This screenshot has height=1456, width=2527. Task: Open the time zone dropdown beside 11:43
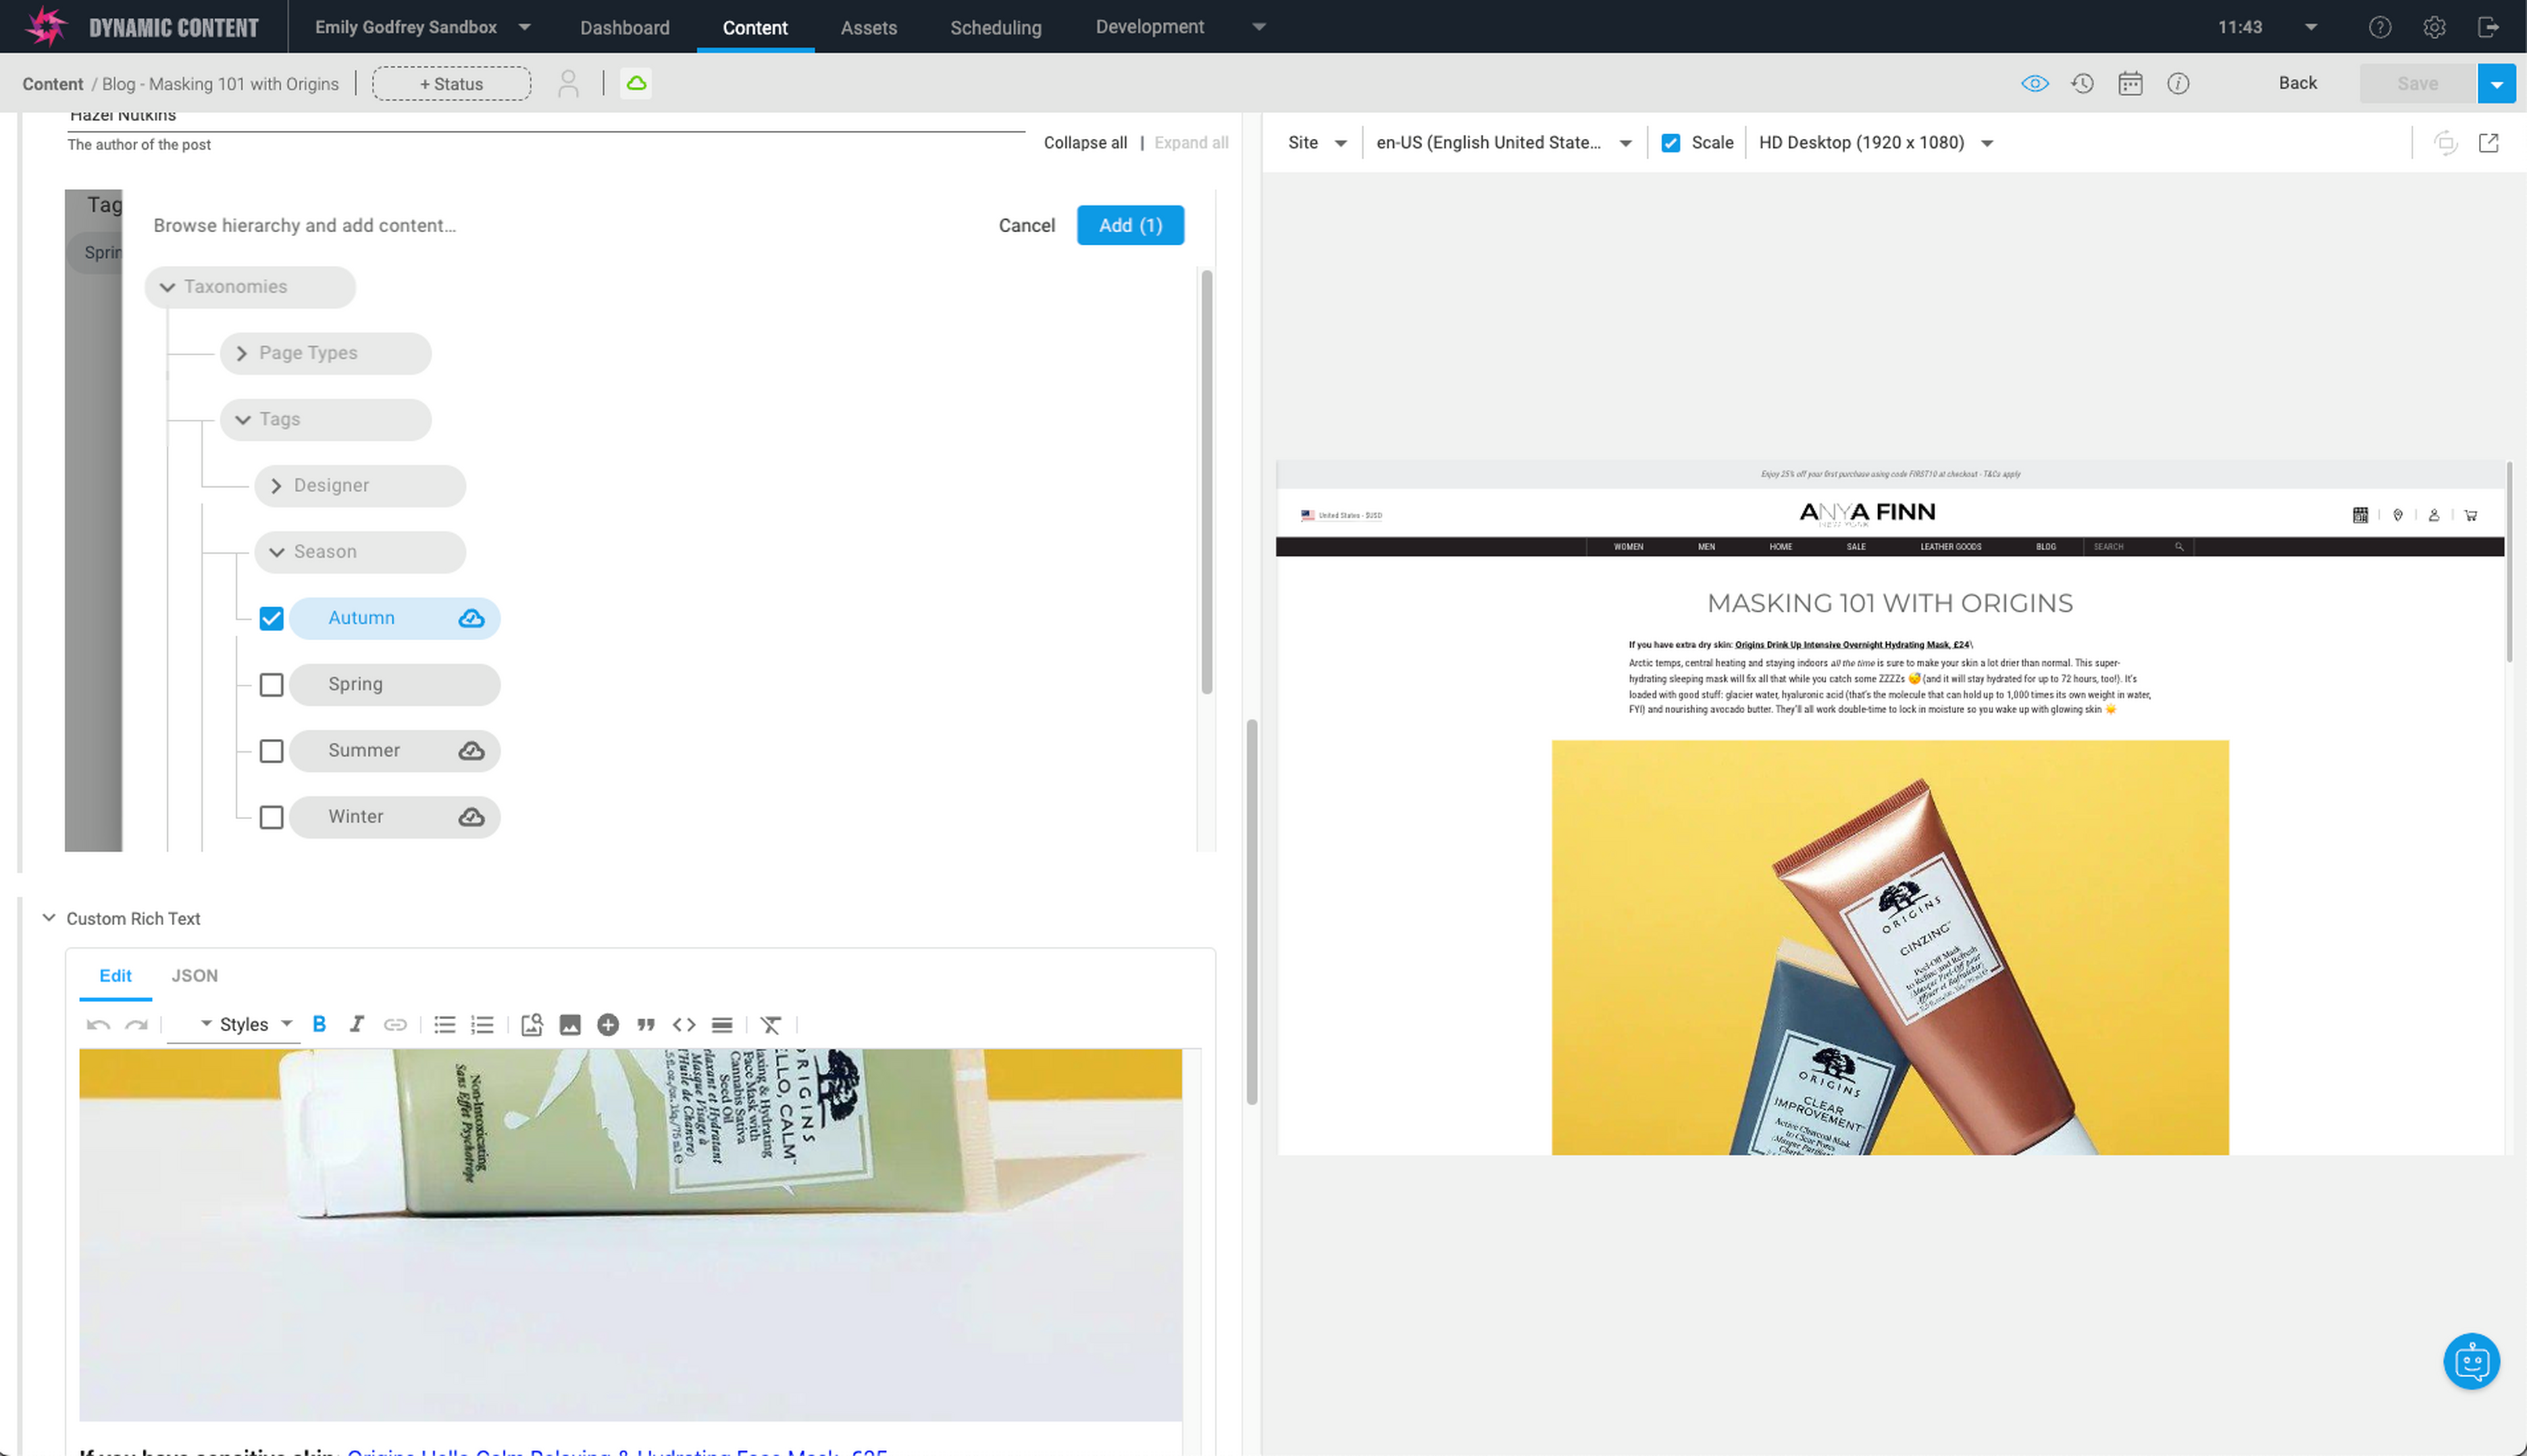pos(2310,27)
